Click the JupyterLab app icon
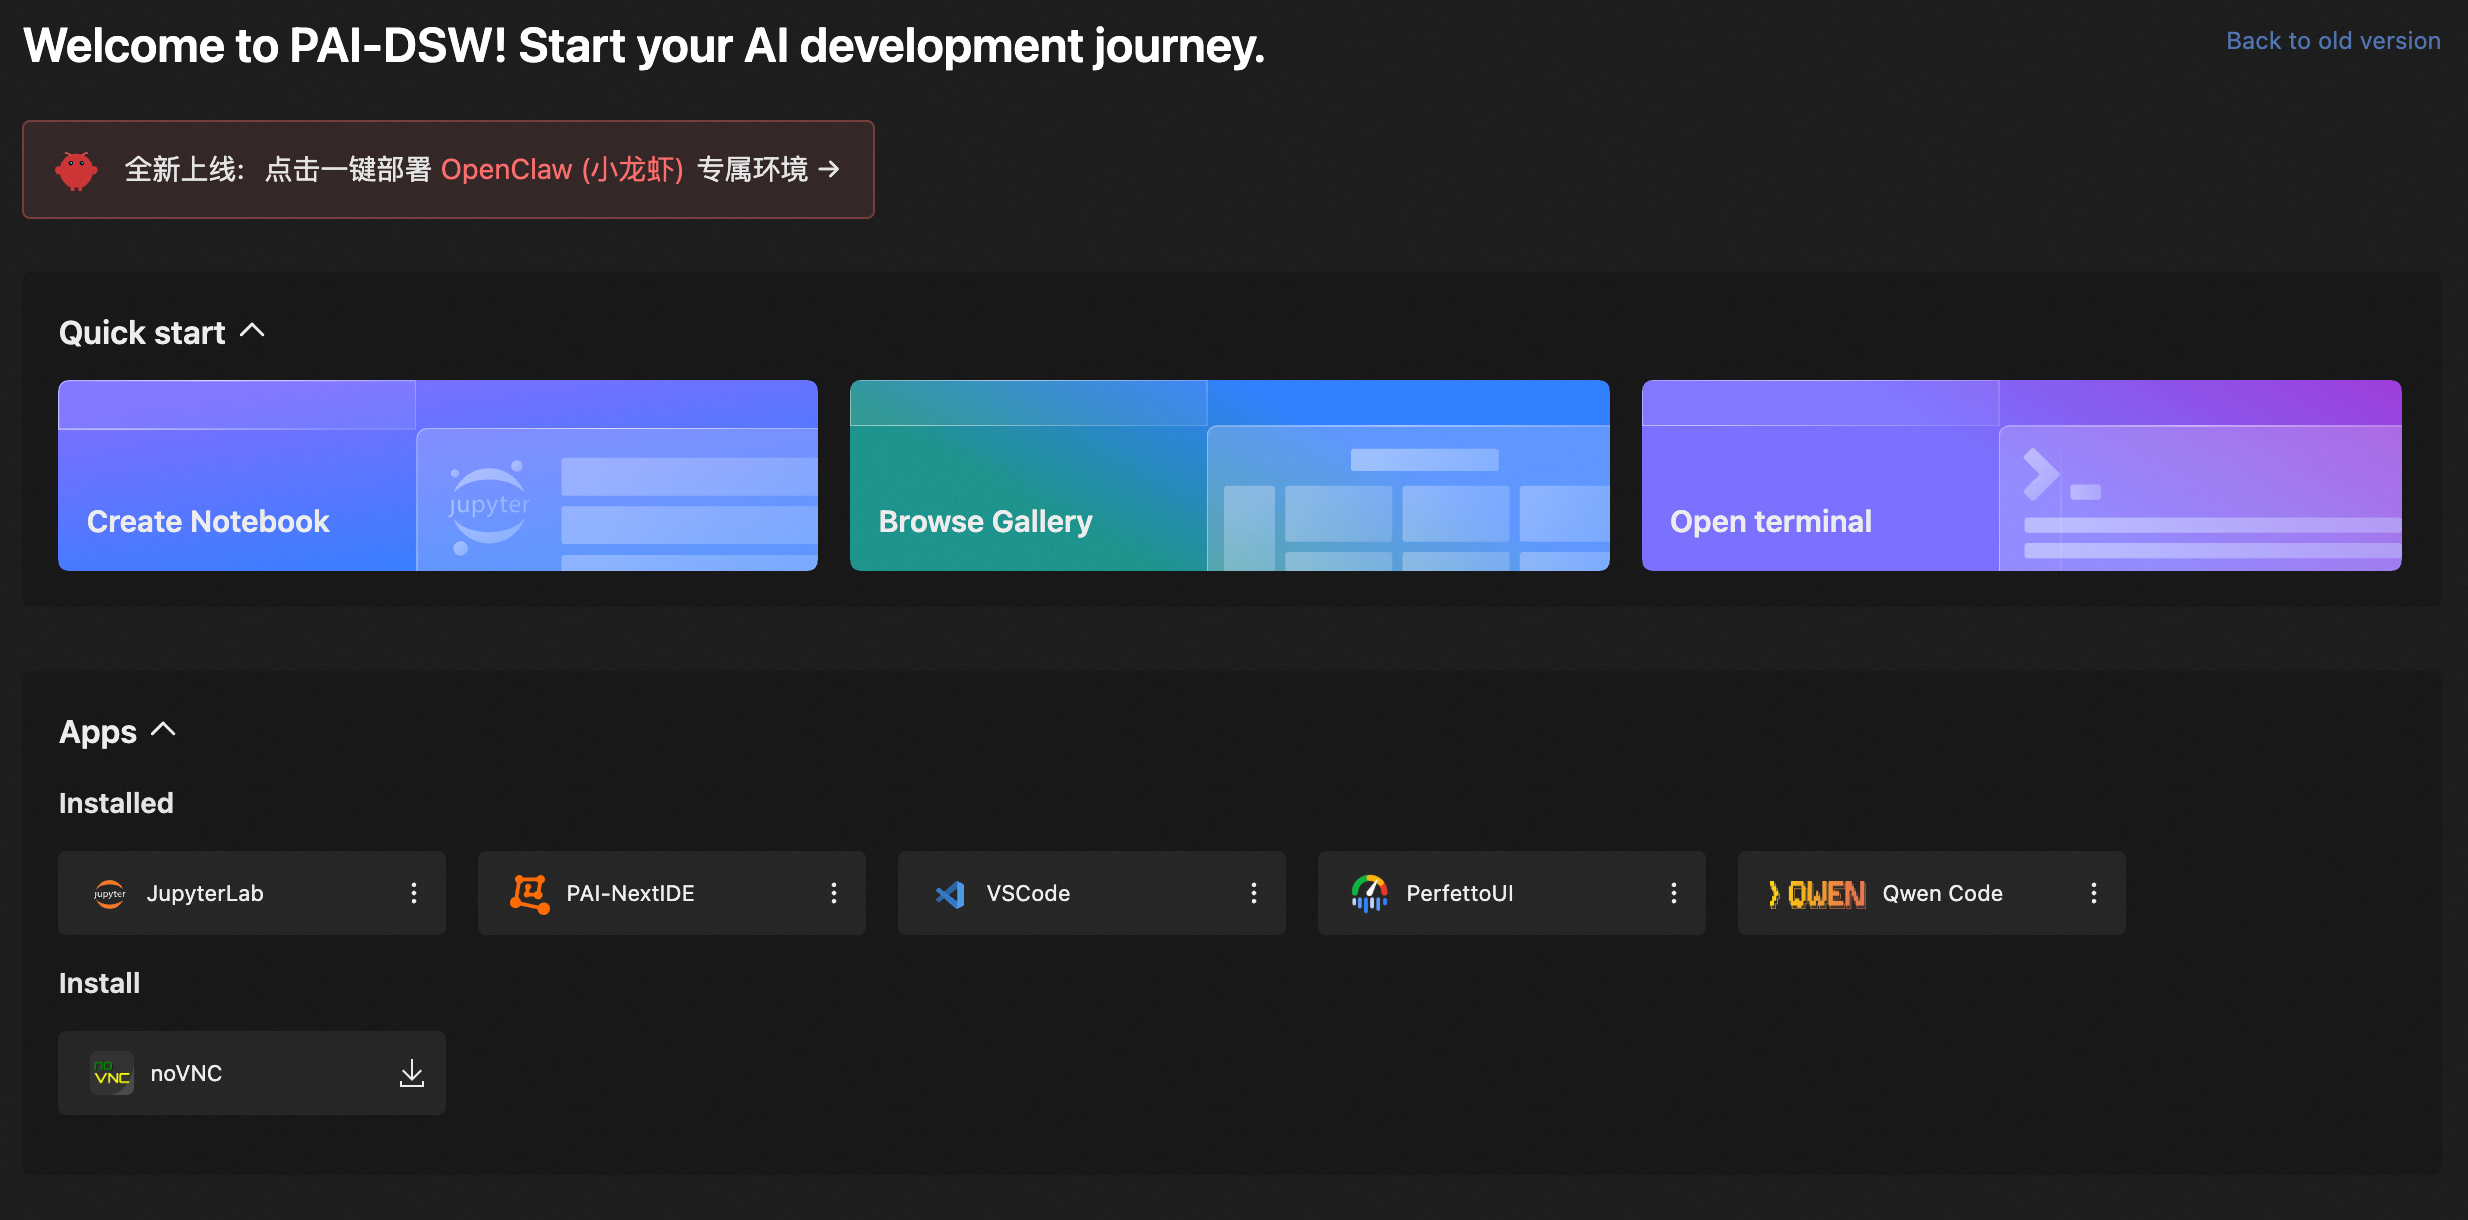2468x1220 pixels. 110,893
